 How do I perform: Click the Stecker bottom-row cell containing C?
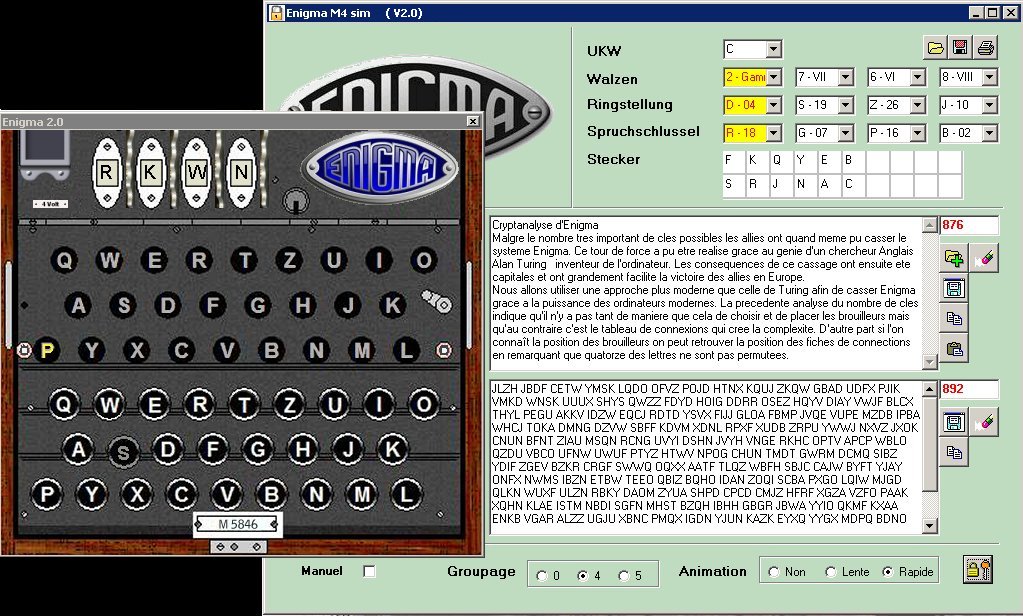(x=854, y=185)
